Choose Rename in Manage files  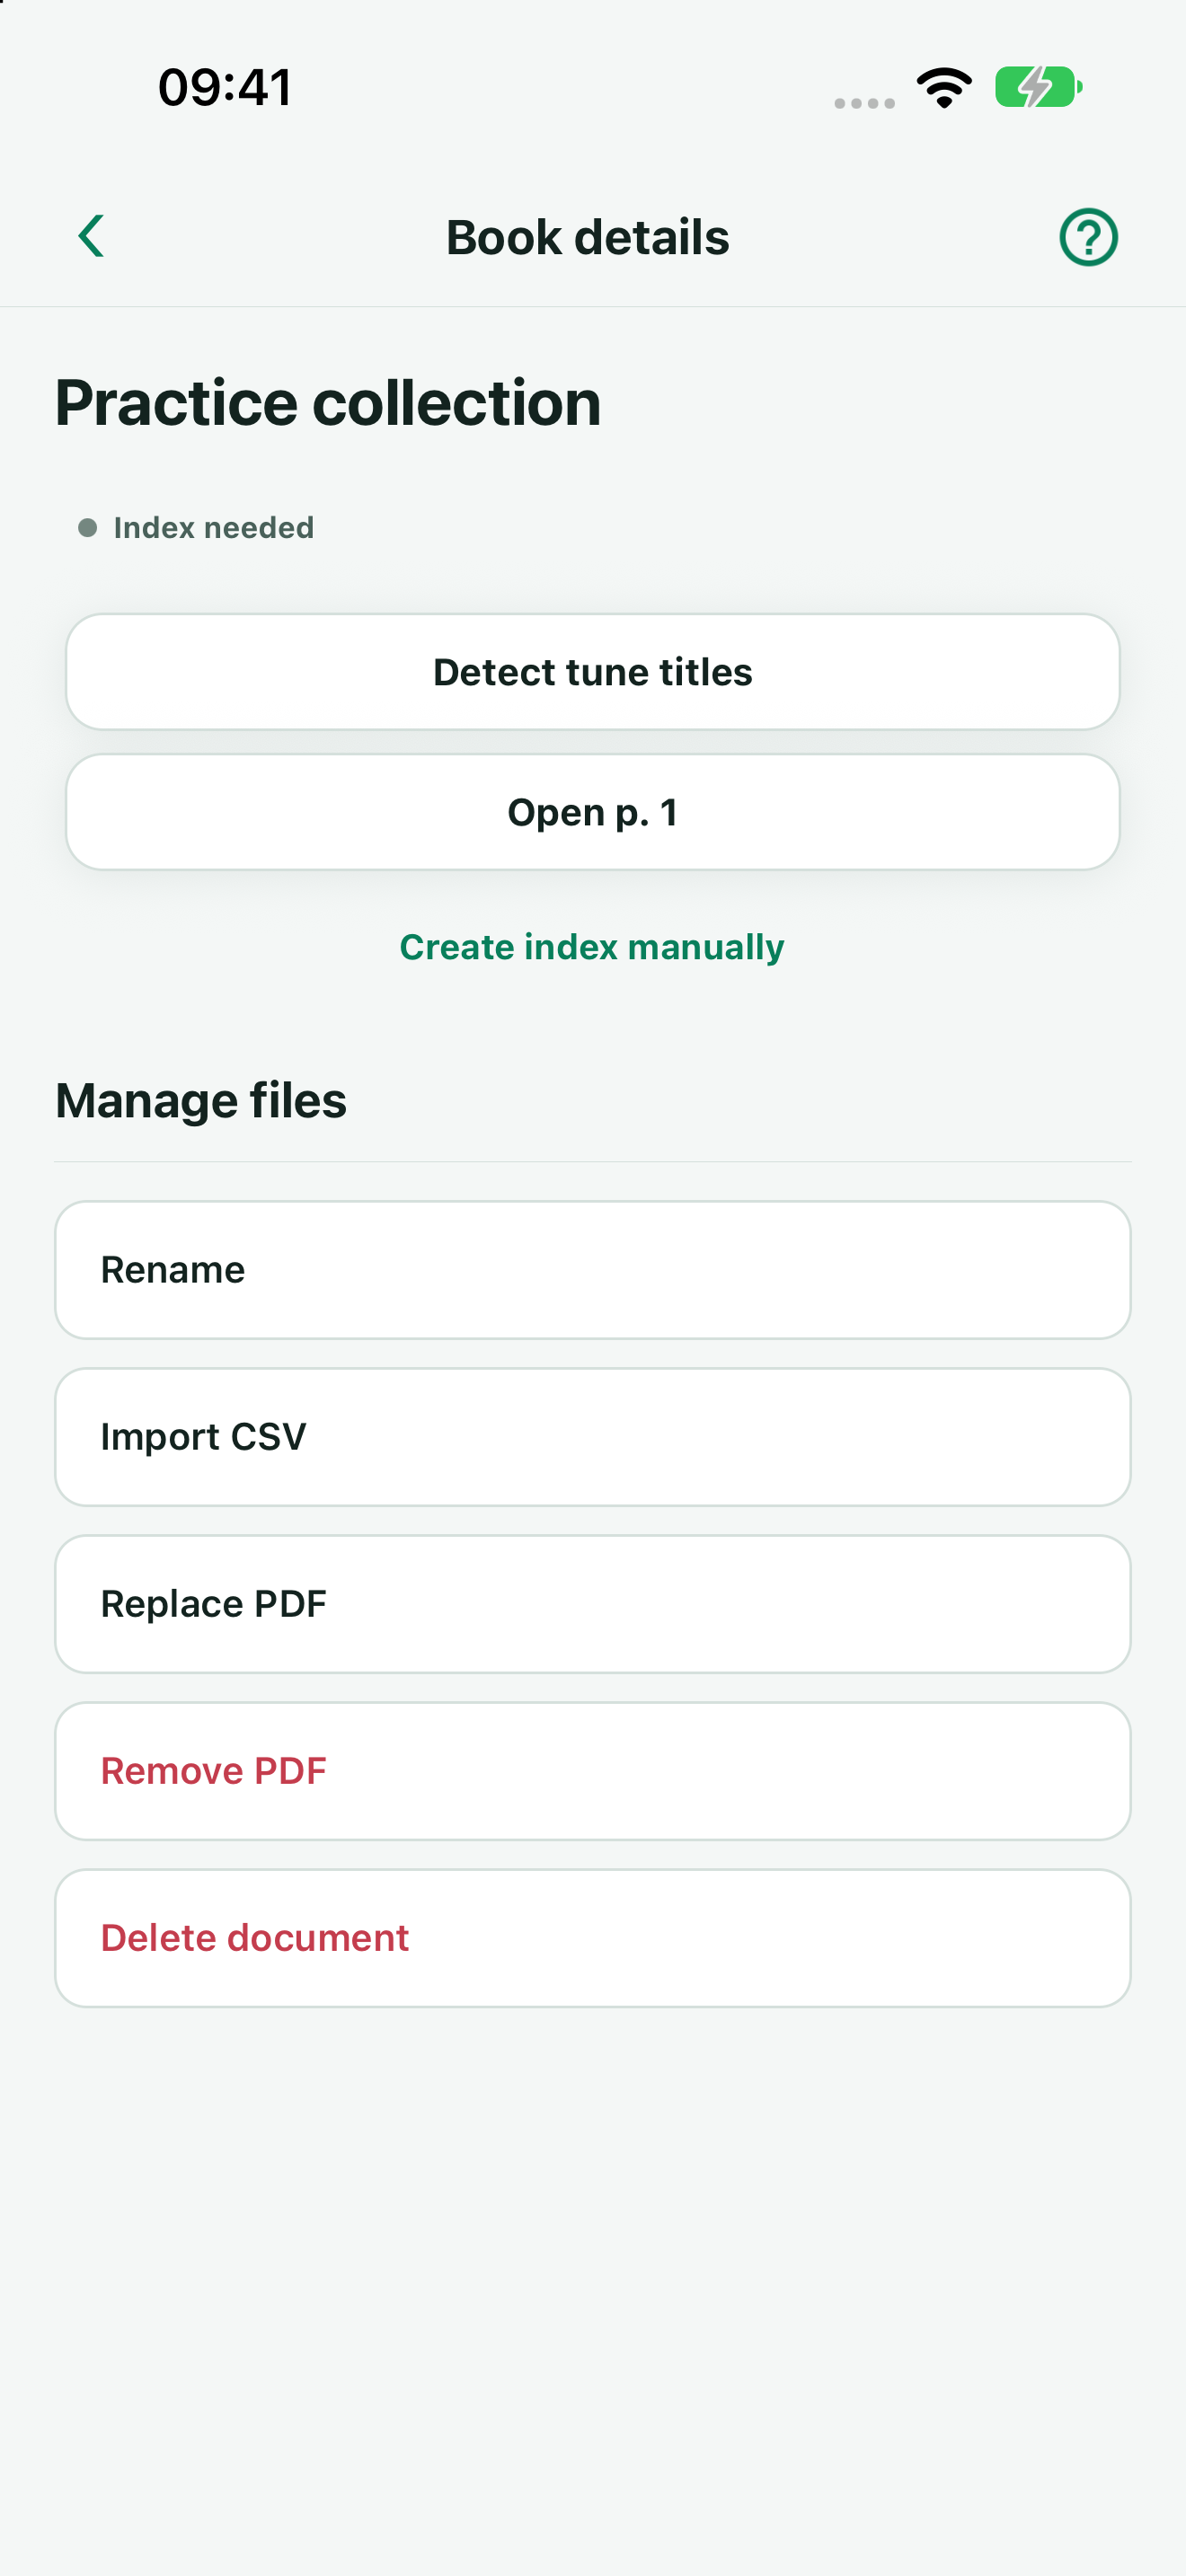pos(593,1270)
